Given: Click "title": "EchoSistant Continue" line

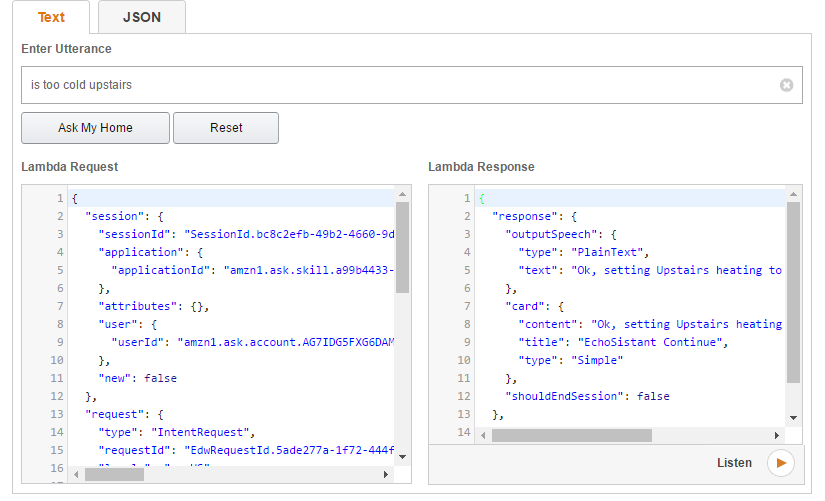Looking at the screenshot, I should [623, 342].
